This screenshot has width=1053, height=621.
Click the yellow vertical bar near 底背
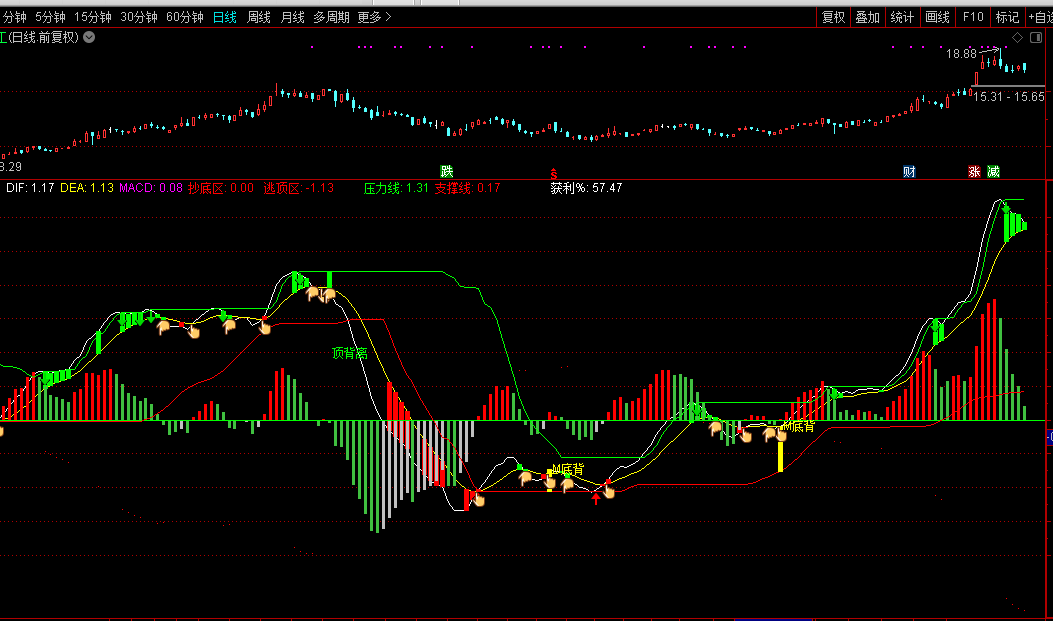tap(781, 455)
